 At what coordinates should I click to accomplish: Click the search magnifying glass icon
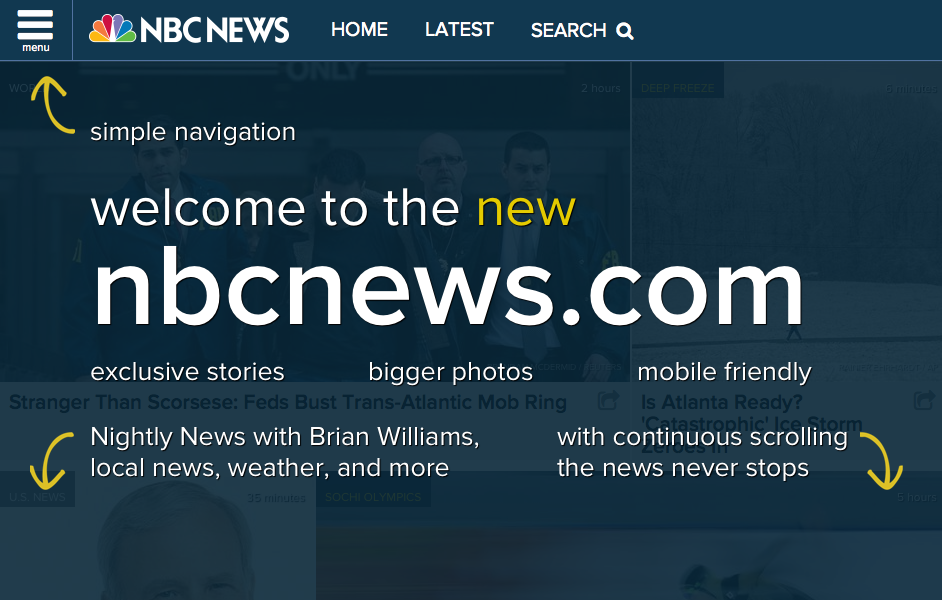625,31
